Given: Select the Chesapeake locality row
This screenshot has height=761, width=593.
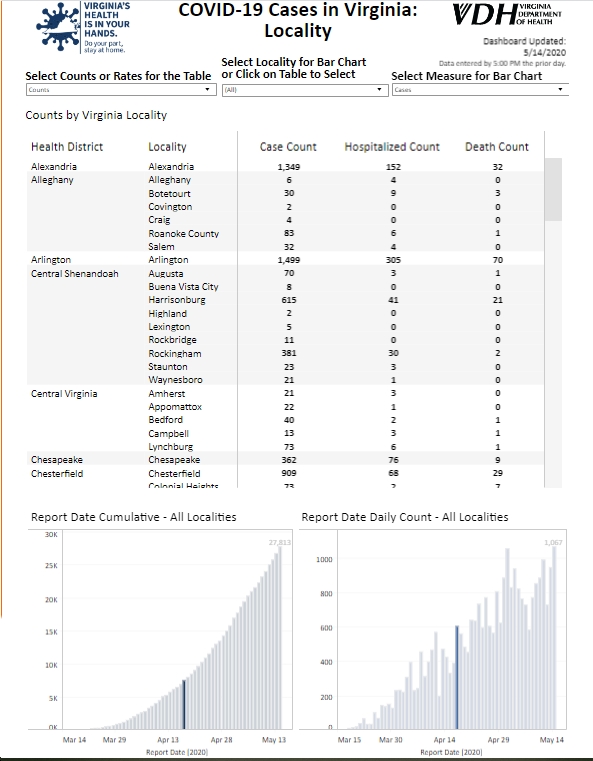Looking at the screenshot, I should pyautogui.click(x=285, y=460).
